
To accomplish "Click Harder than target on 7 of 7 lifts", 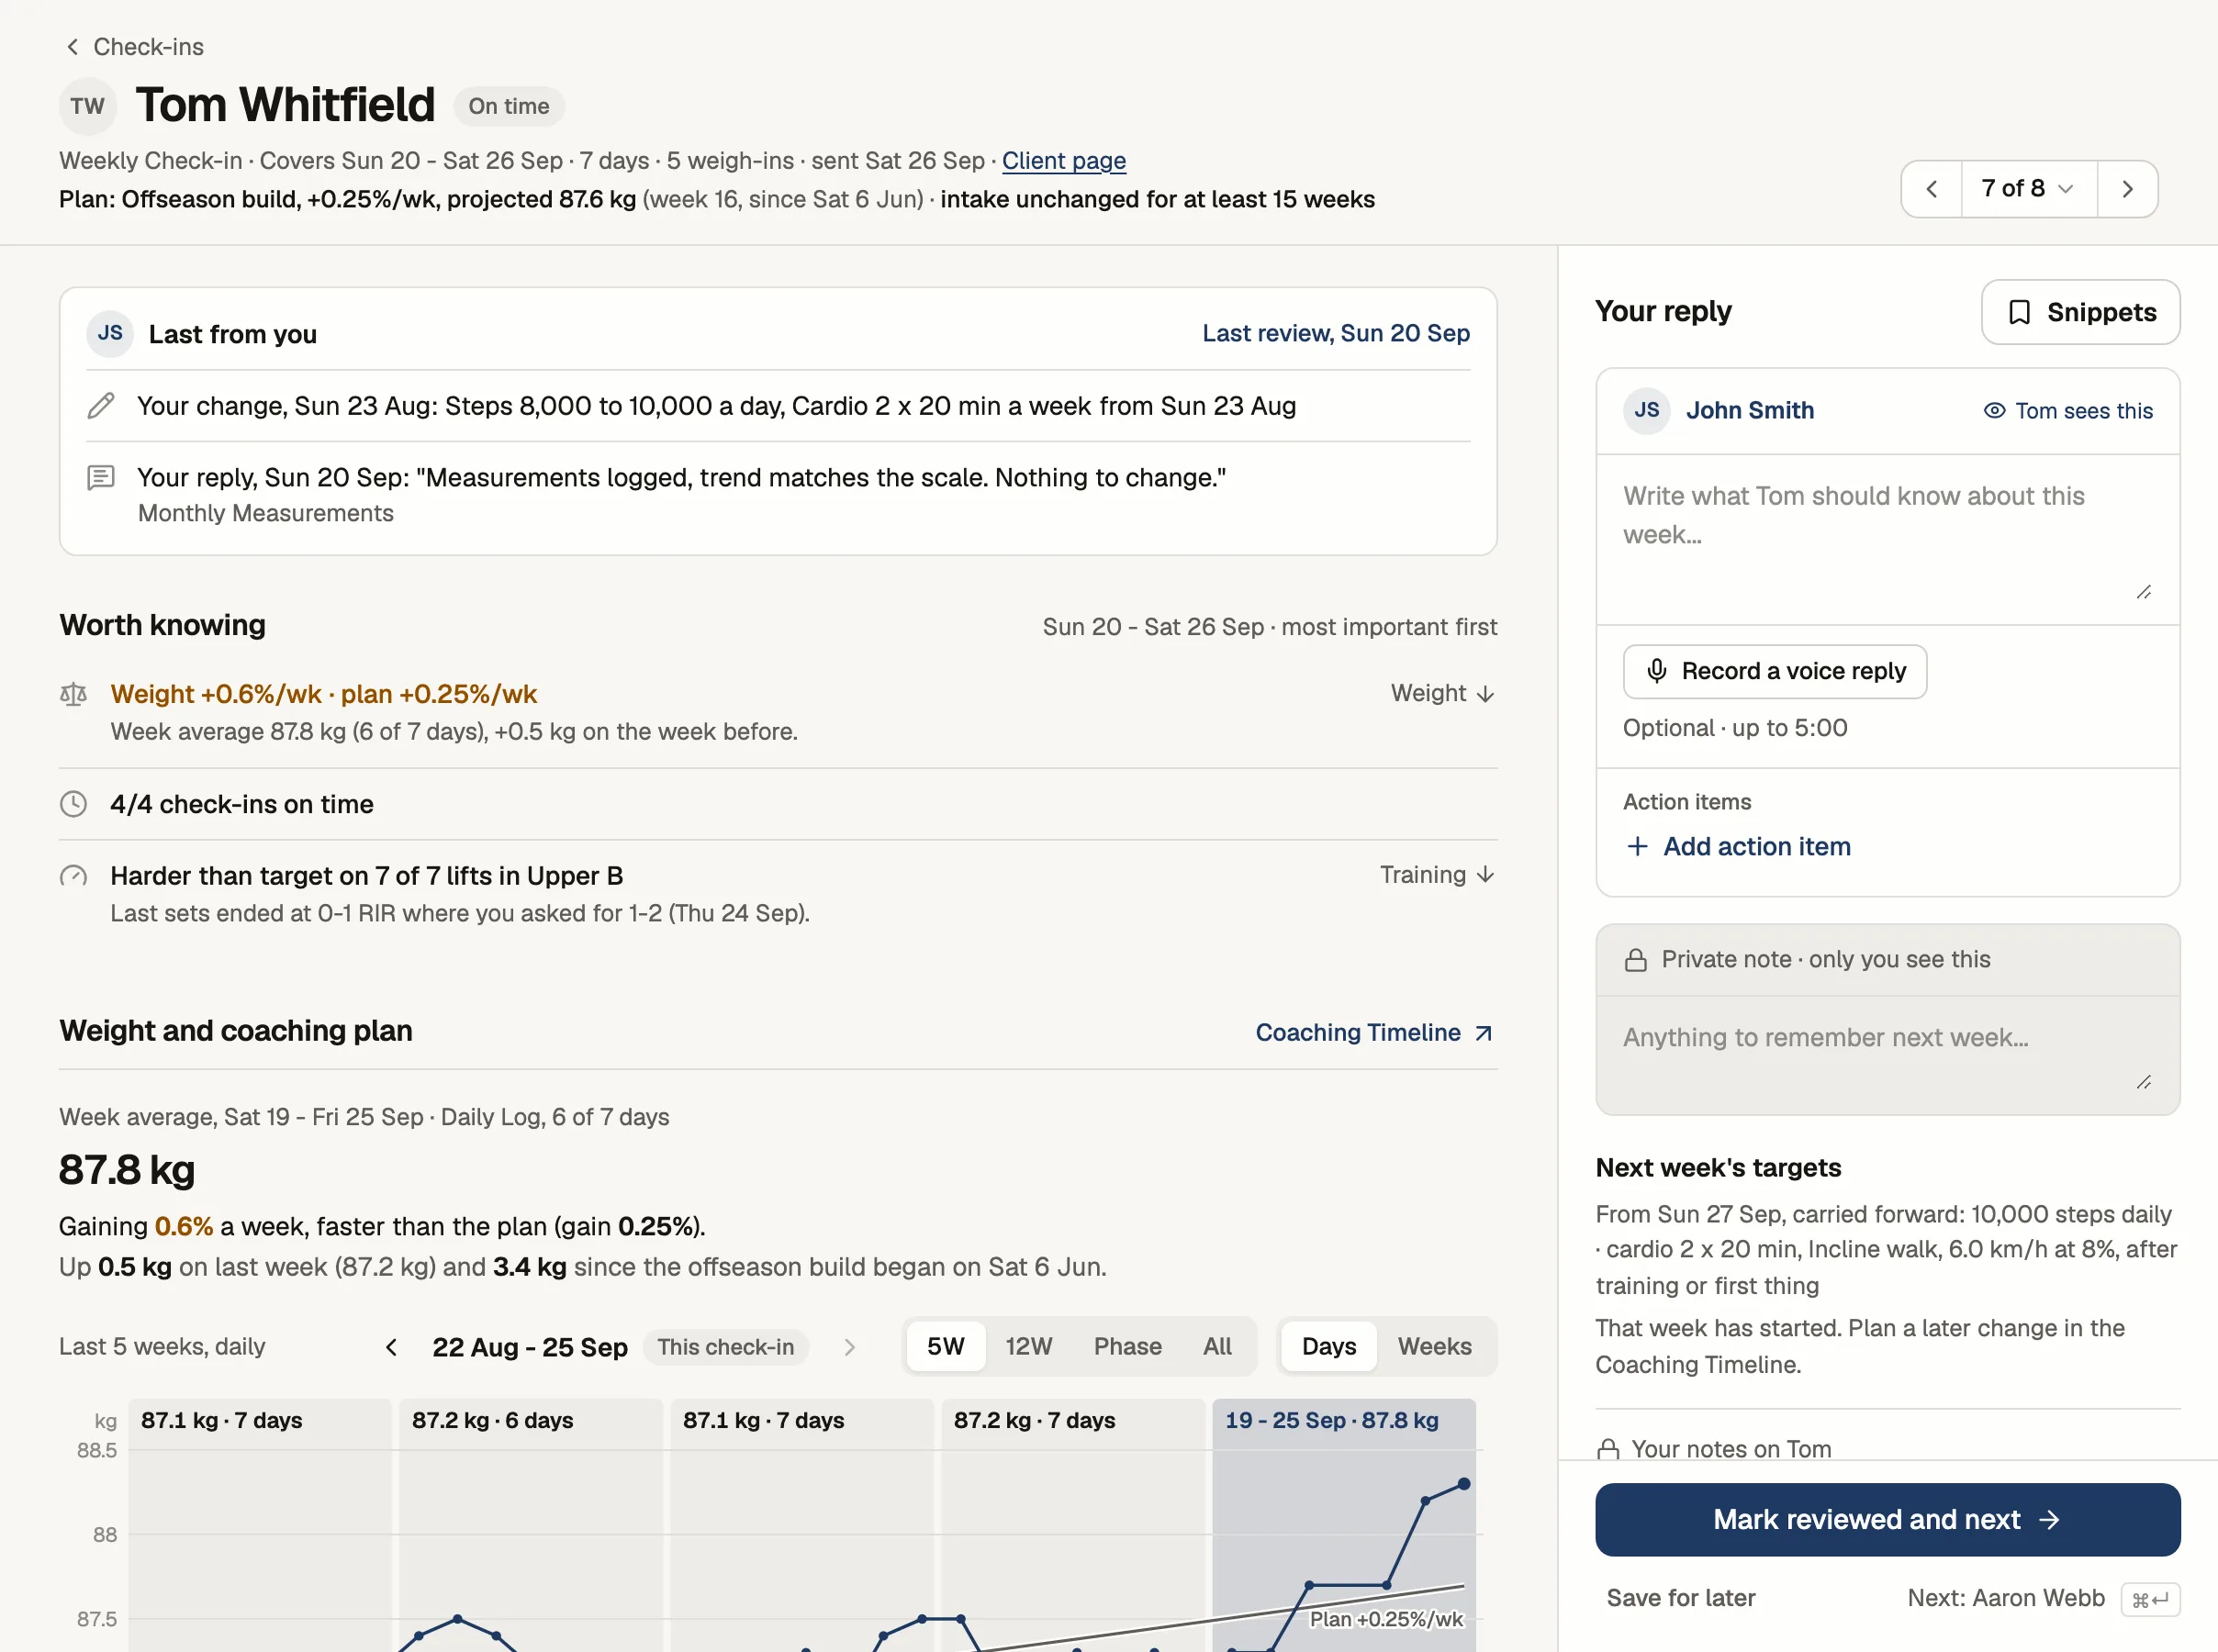I will [366, 876].
